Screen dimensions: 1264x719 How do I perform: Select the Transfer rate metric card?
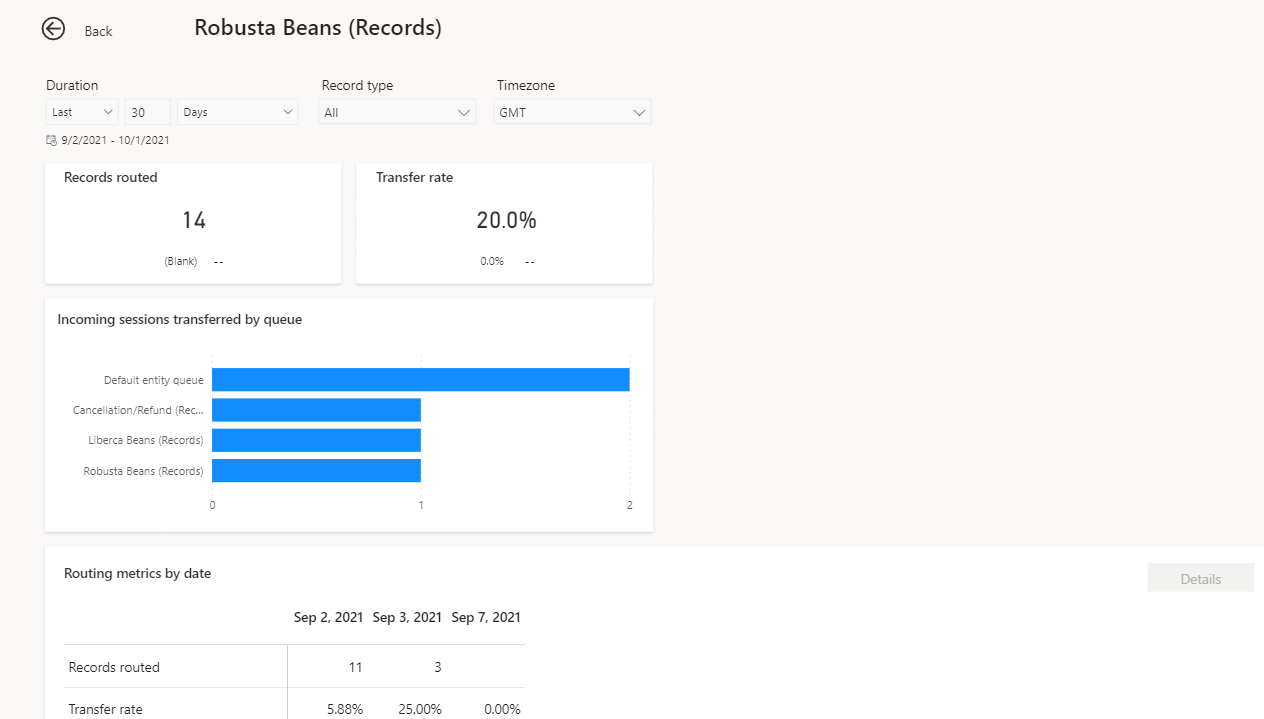tap(504, 222)
